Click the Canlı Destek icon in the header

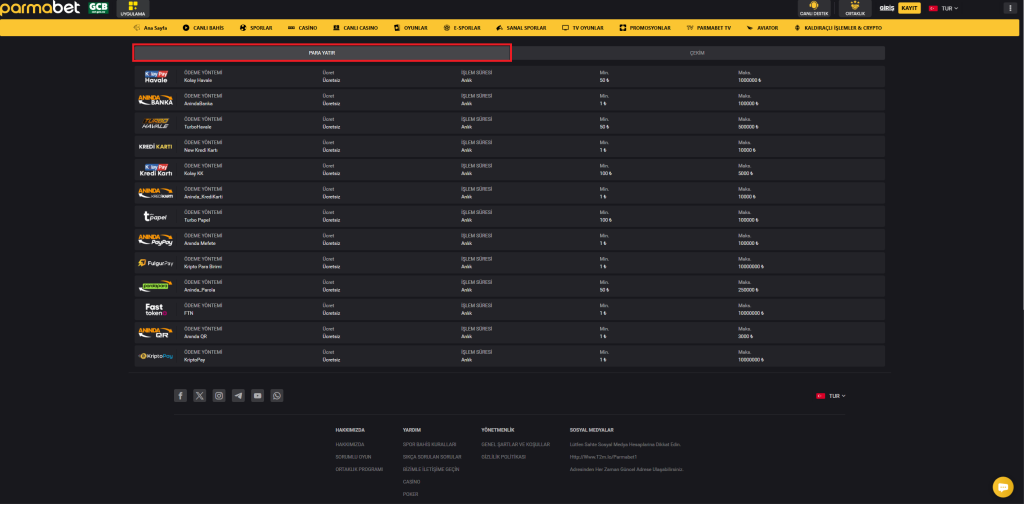point(813,9)
